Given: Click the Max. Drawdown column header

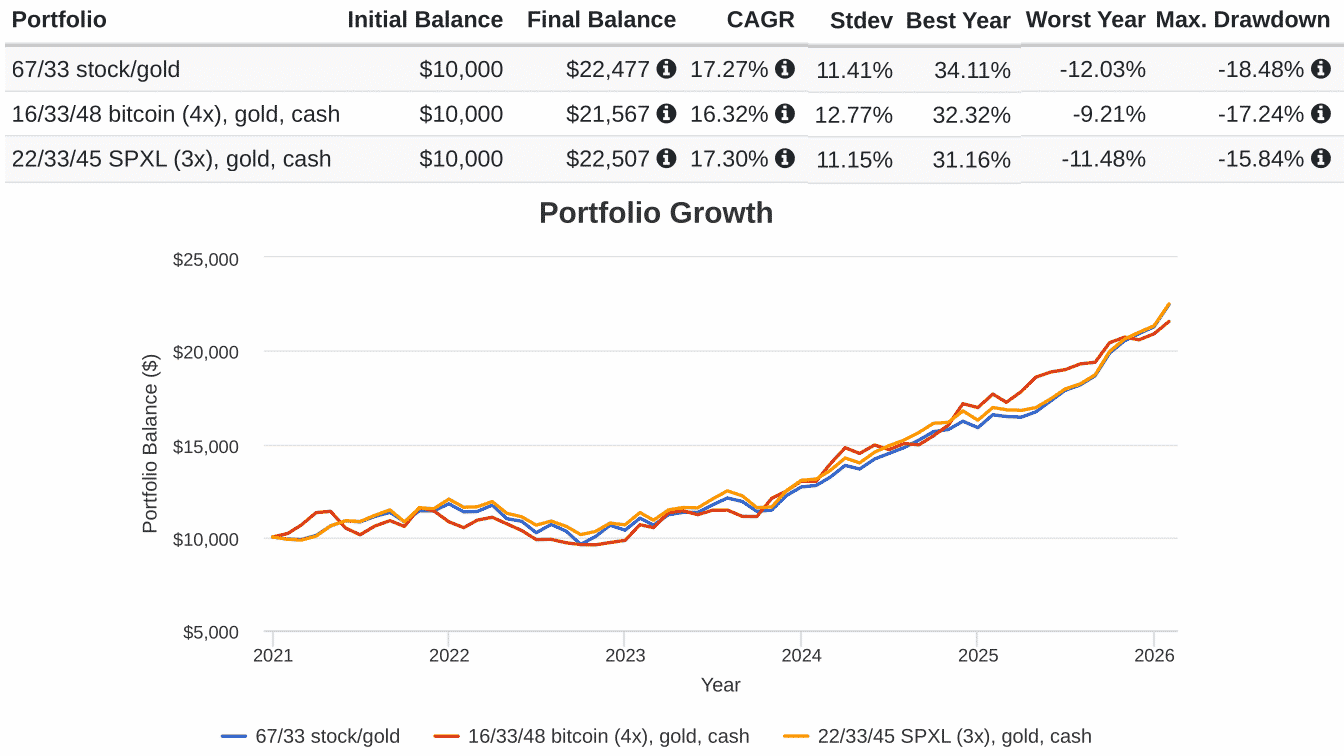Looking at the screenshot, I should (1243, 20).
